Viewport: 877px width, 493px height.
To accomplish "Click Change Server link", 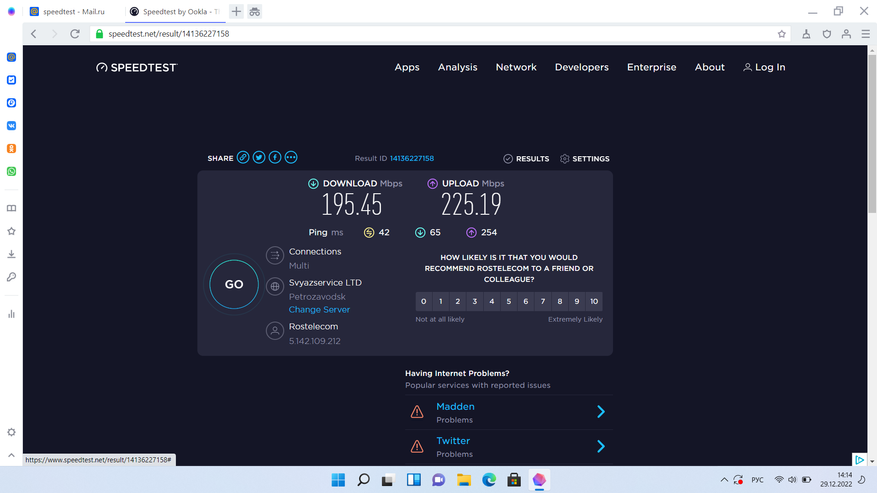I will (x=319, y=309).
